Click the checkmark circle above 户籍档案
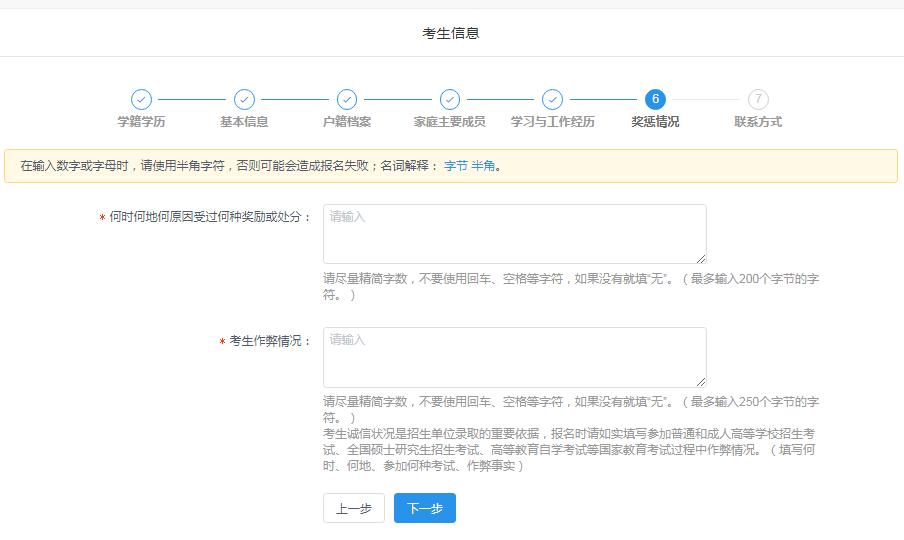The width and height of the screenshot is (904, 540). tap(347, 99)
